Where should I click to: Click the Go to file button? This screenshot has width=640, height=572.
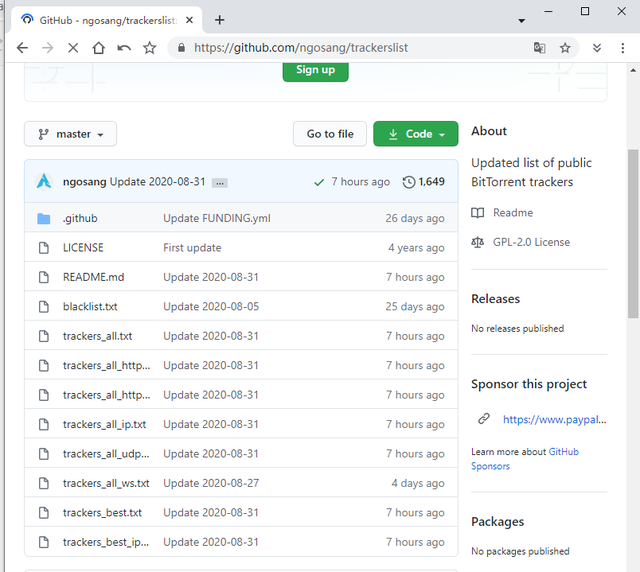click(x=329, y=134)
